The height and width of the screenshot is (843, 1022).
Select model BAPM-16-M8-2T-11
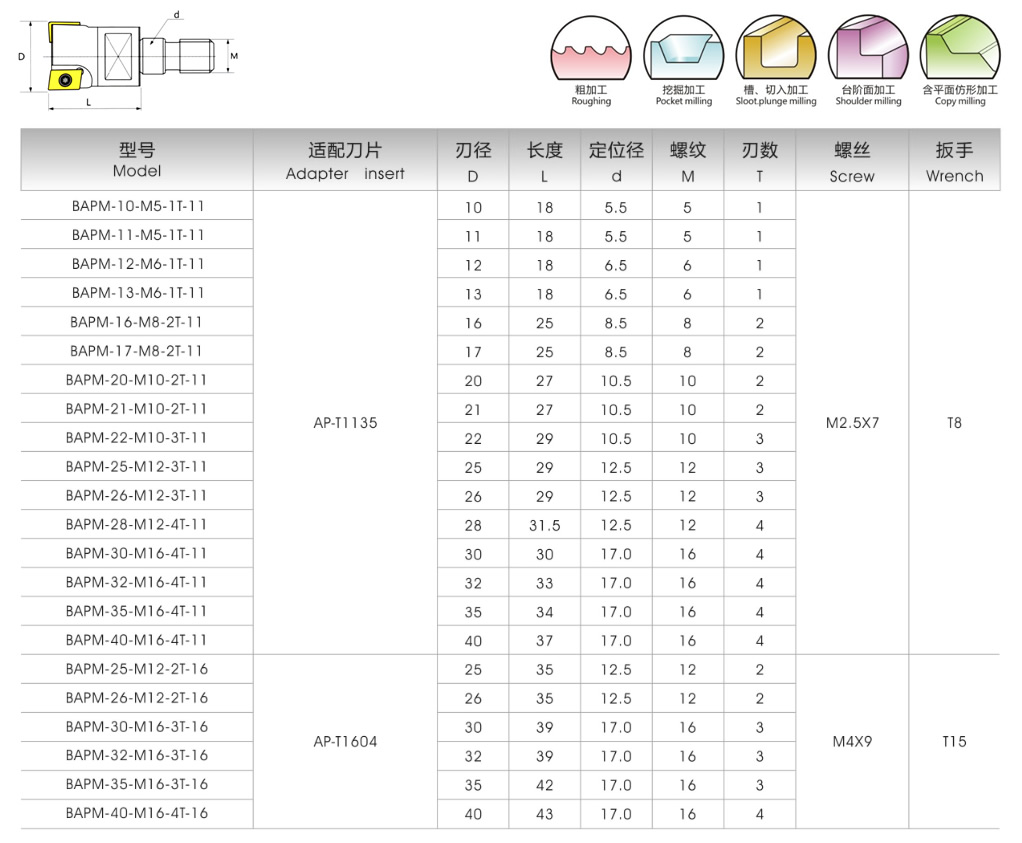[x=136, y=322]
